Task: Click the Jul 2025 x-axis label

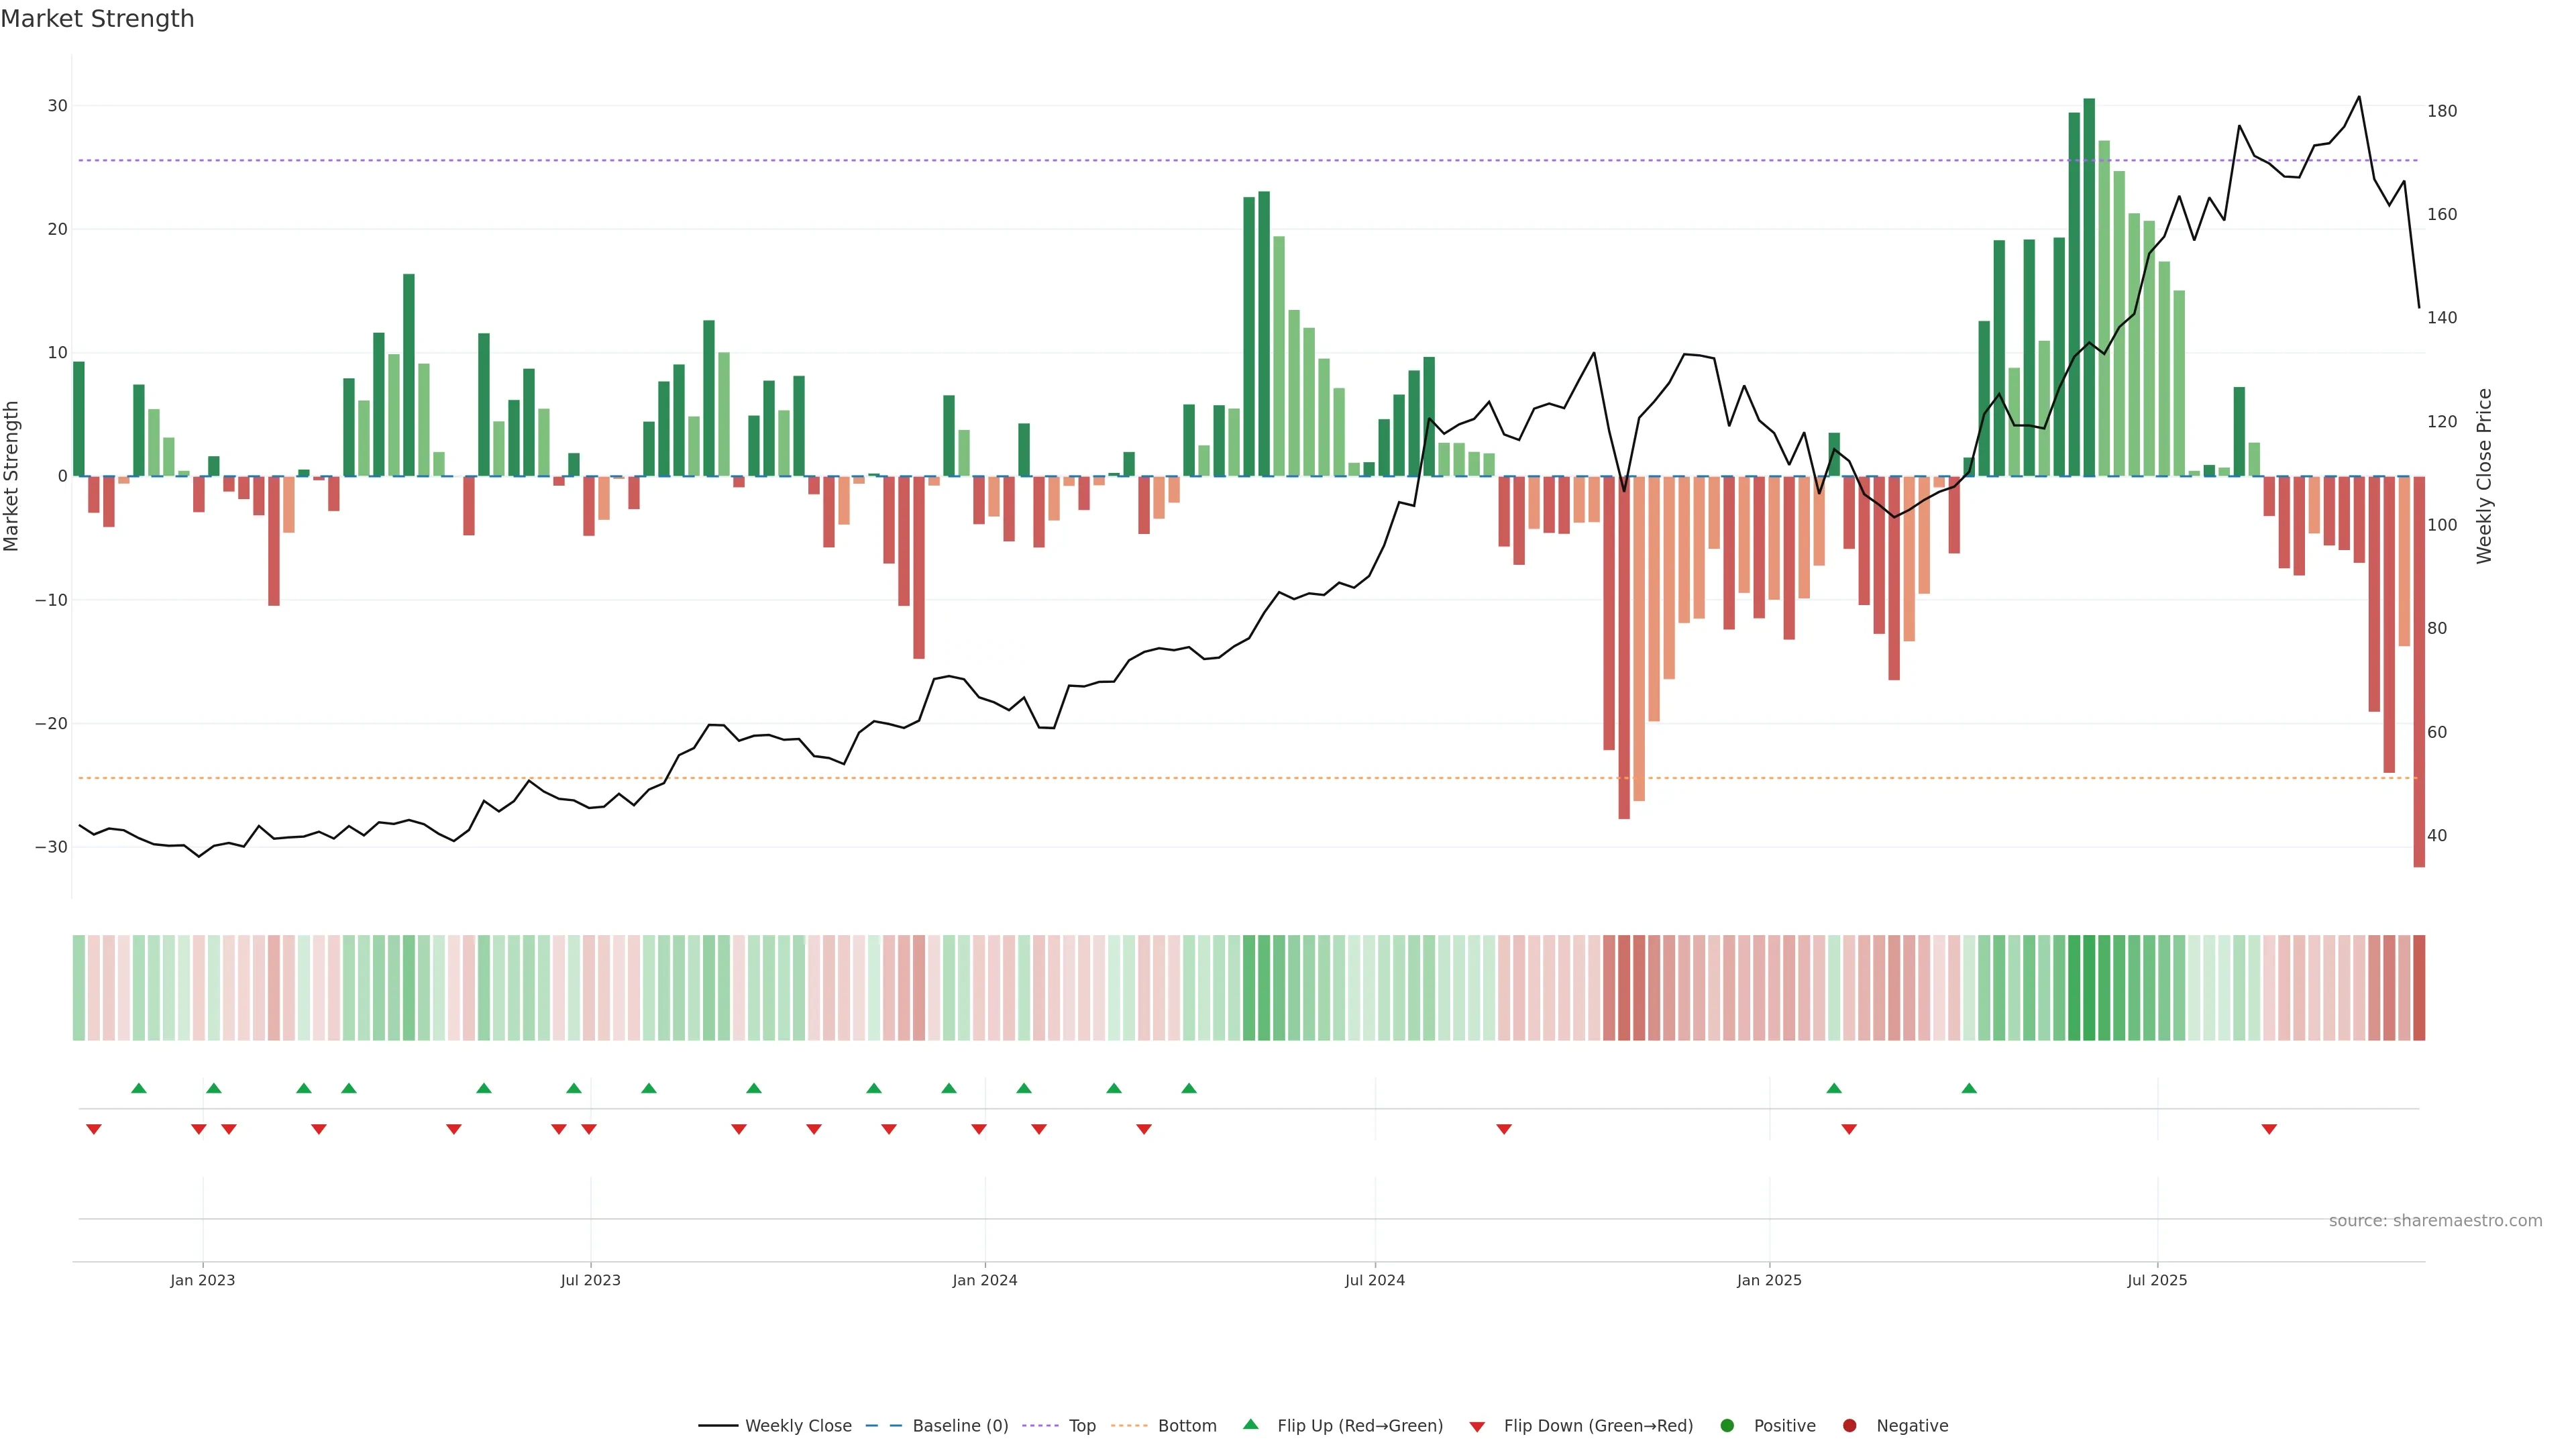Action: pos(2157,1280)
